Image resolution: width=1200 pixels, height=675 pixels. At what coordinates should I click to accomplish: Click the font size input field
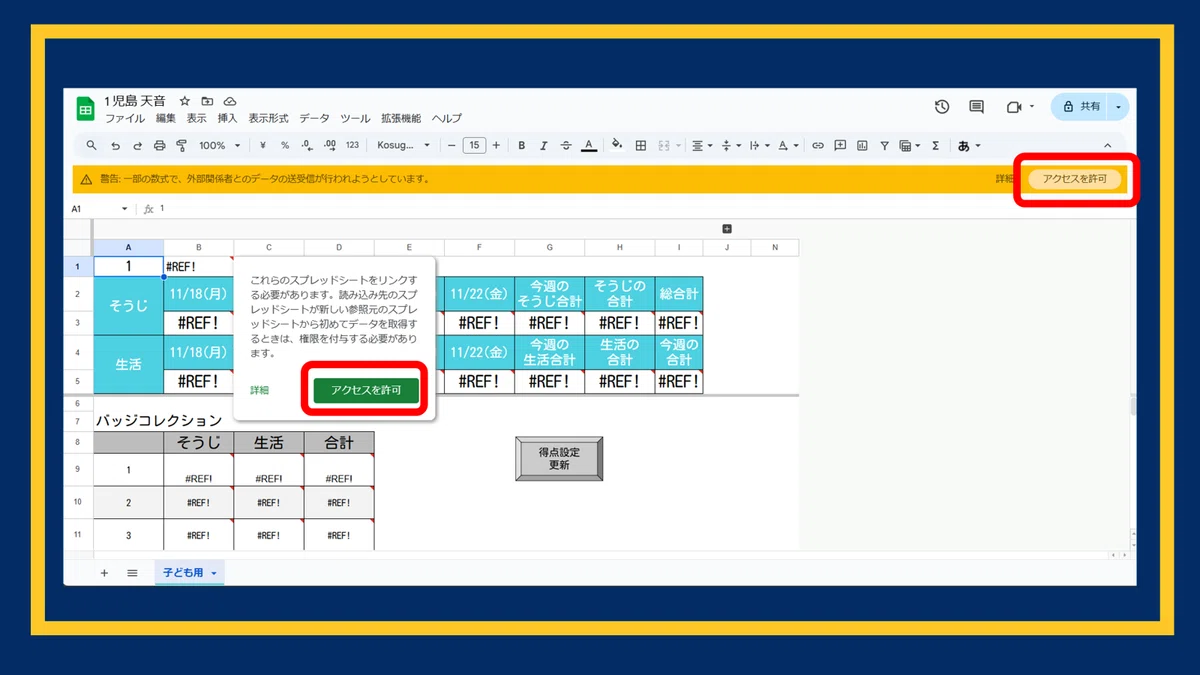[475, 146]
